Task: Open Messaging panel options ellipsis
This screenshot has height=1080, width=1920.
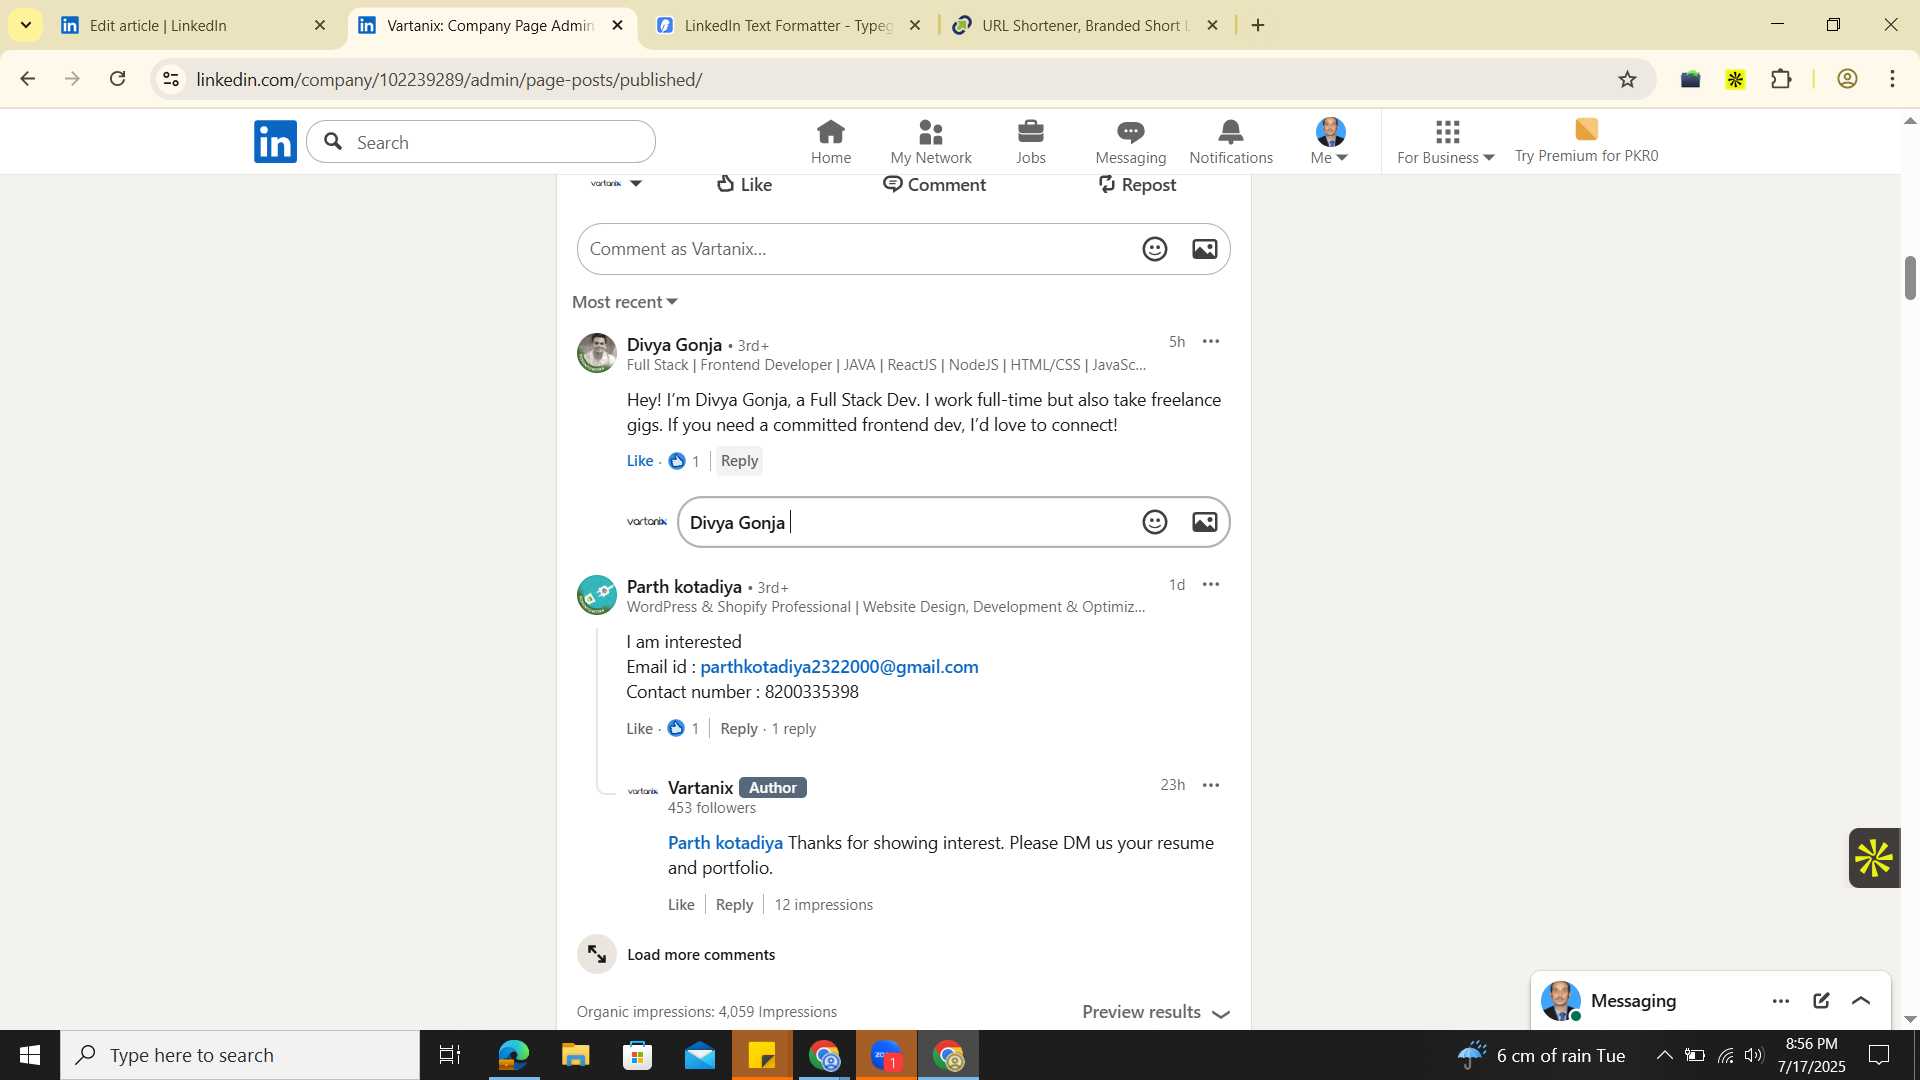Action: [x=1781, y=1001]
